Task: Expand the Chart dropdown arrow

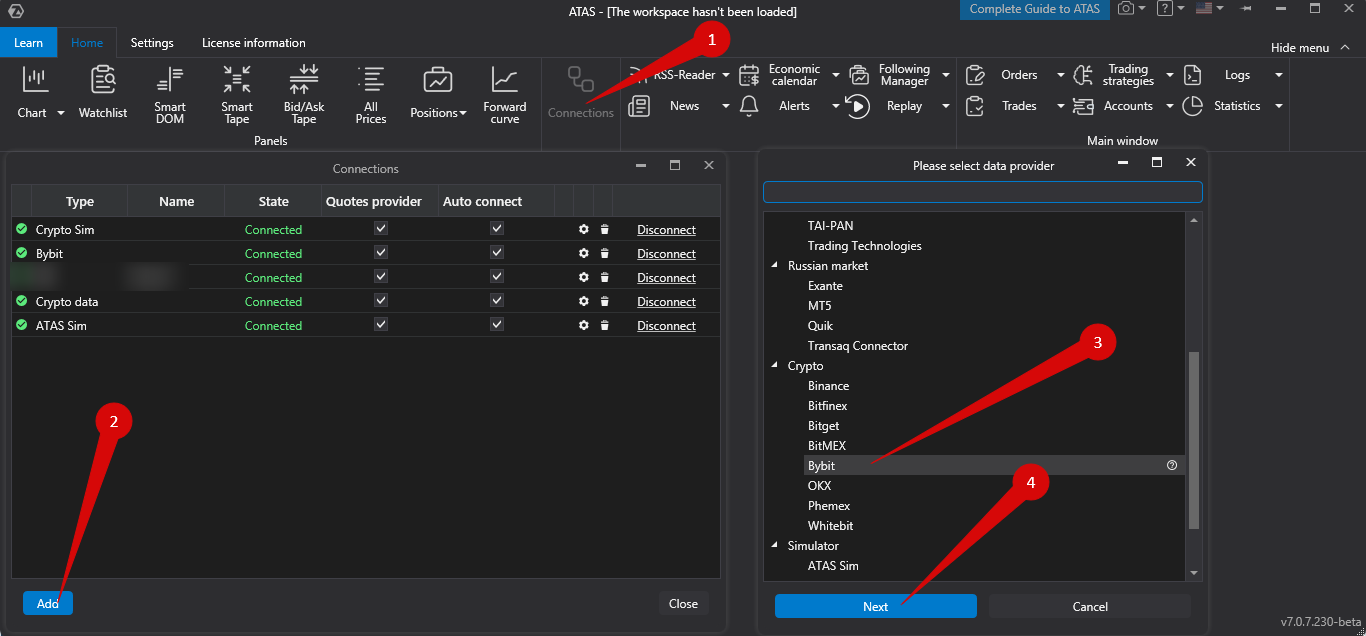Action: (60, 113)
